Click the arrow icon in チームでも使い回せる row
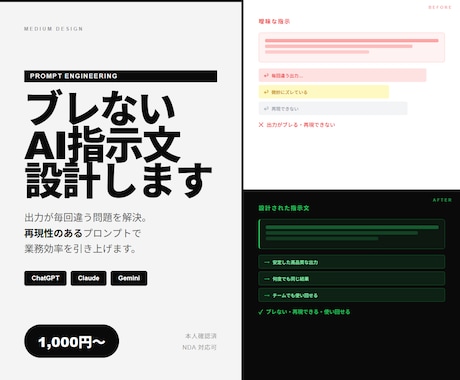 (x=267, y=296)
